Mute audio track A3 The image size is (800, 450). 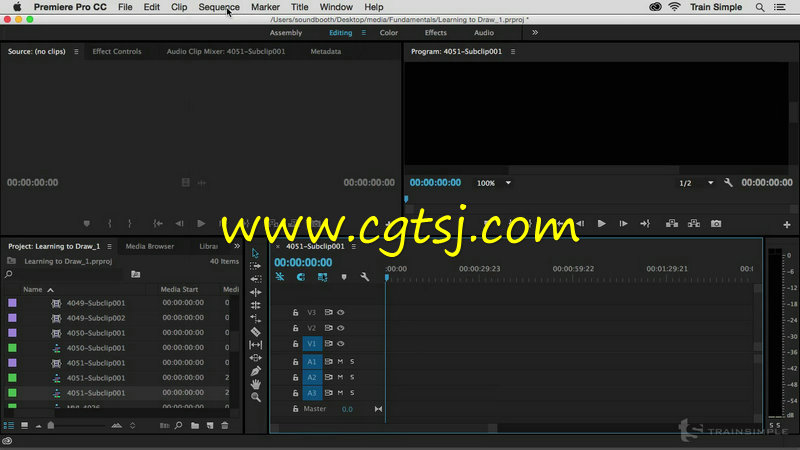[x=340, y=393]
